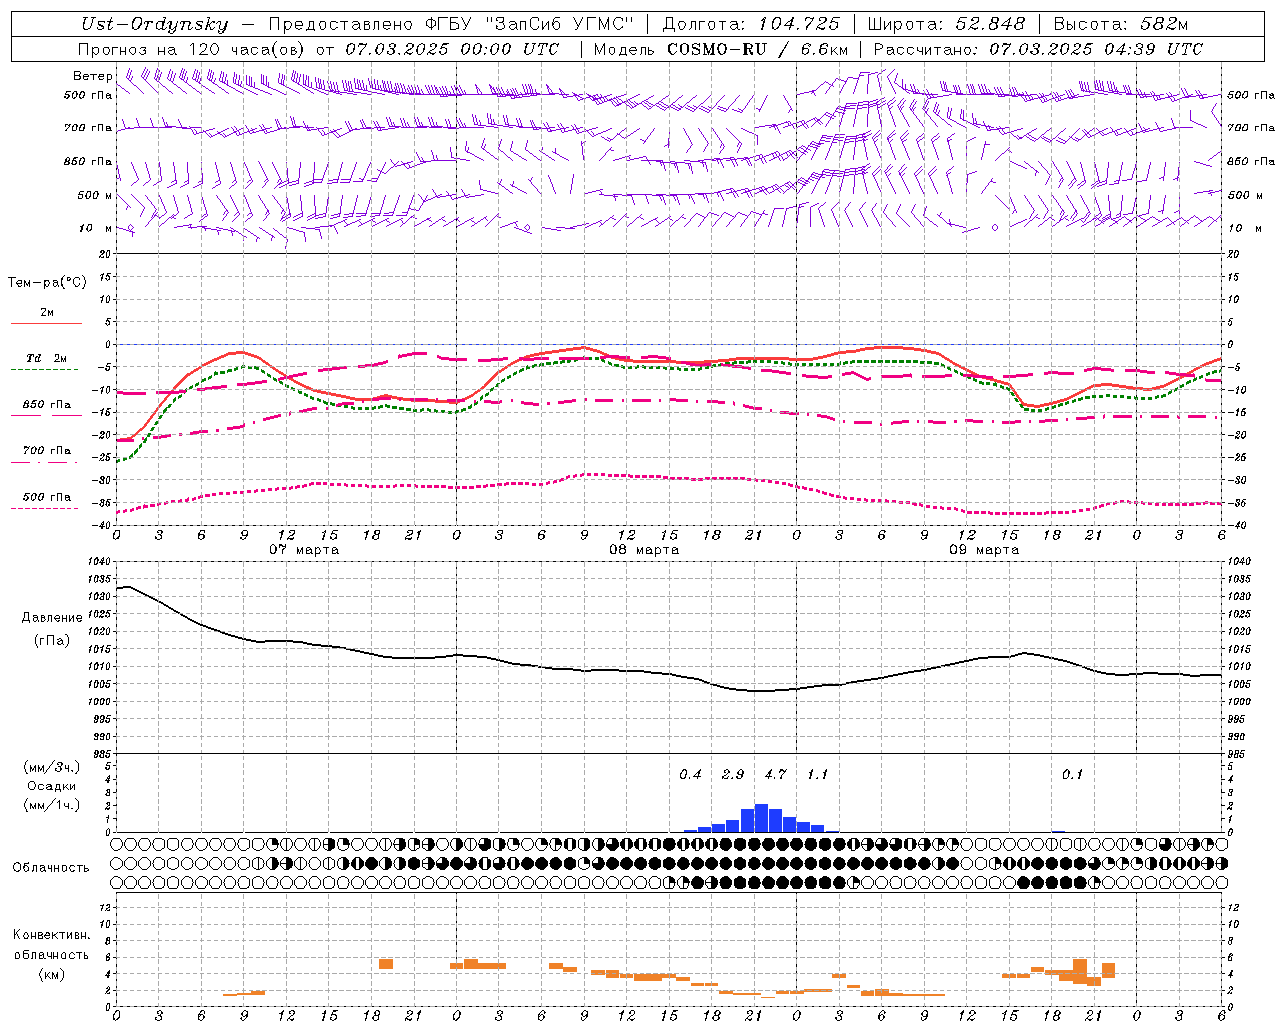Click the elevation value 582м
Image resolution: width=1280 pixels, height=1024 pixels.
point(1163,24)
